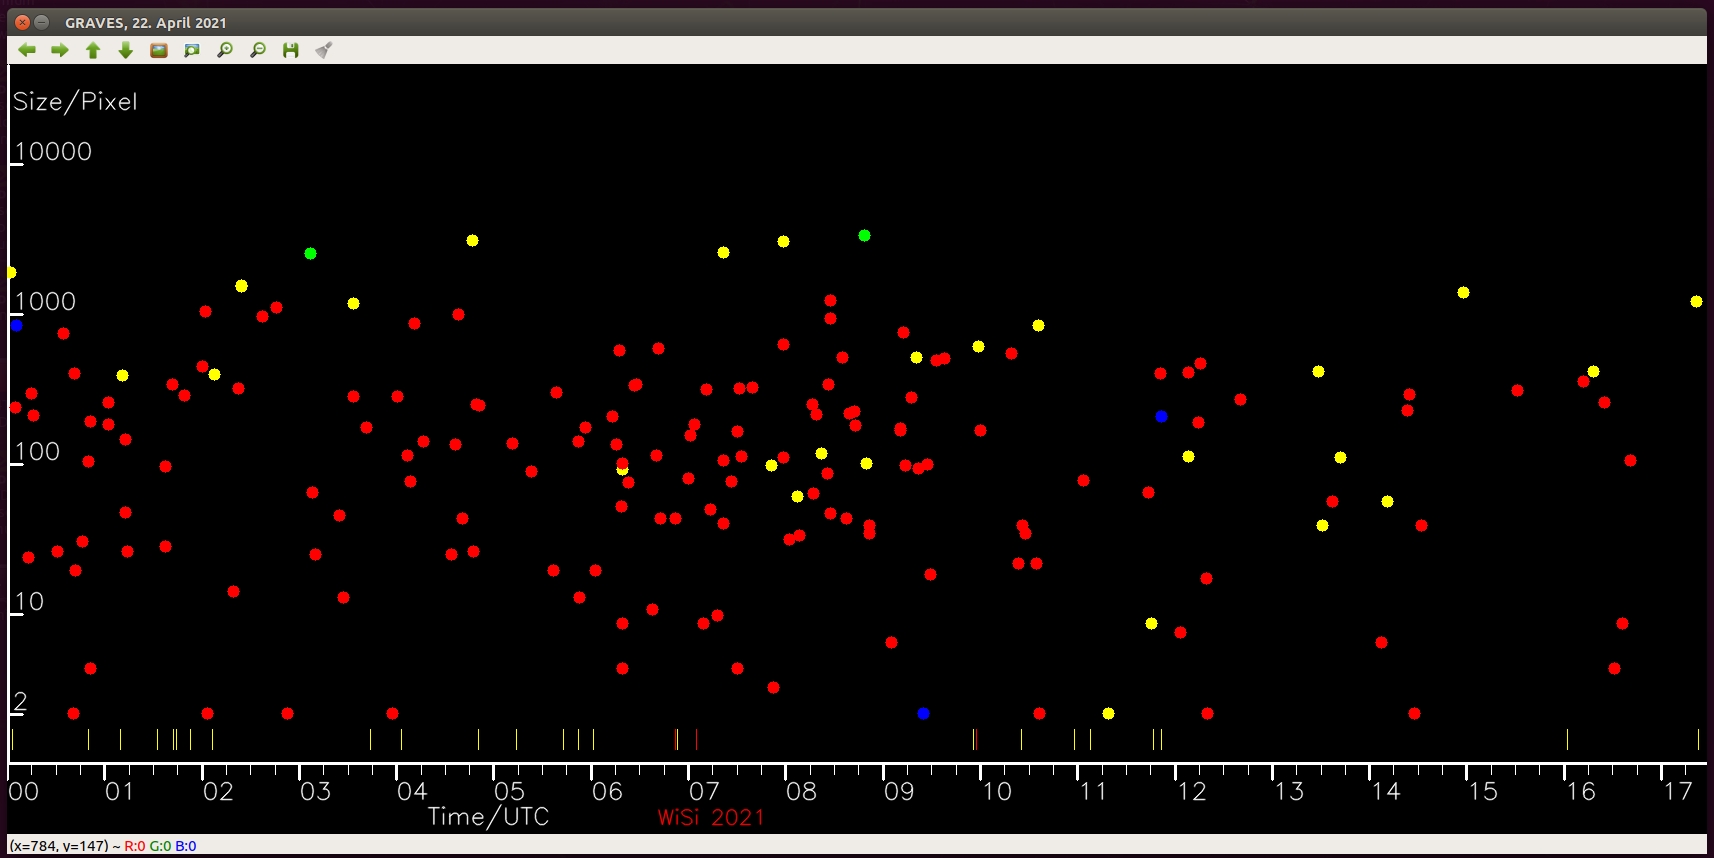Image resolution: width=1714 pixels, height=858 pixels.
Task: Click the '08' hour label on time axis
Action: 801,791
